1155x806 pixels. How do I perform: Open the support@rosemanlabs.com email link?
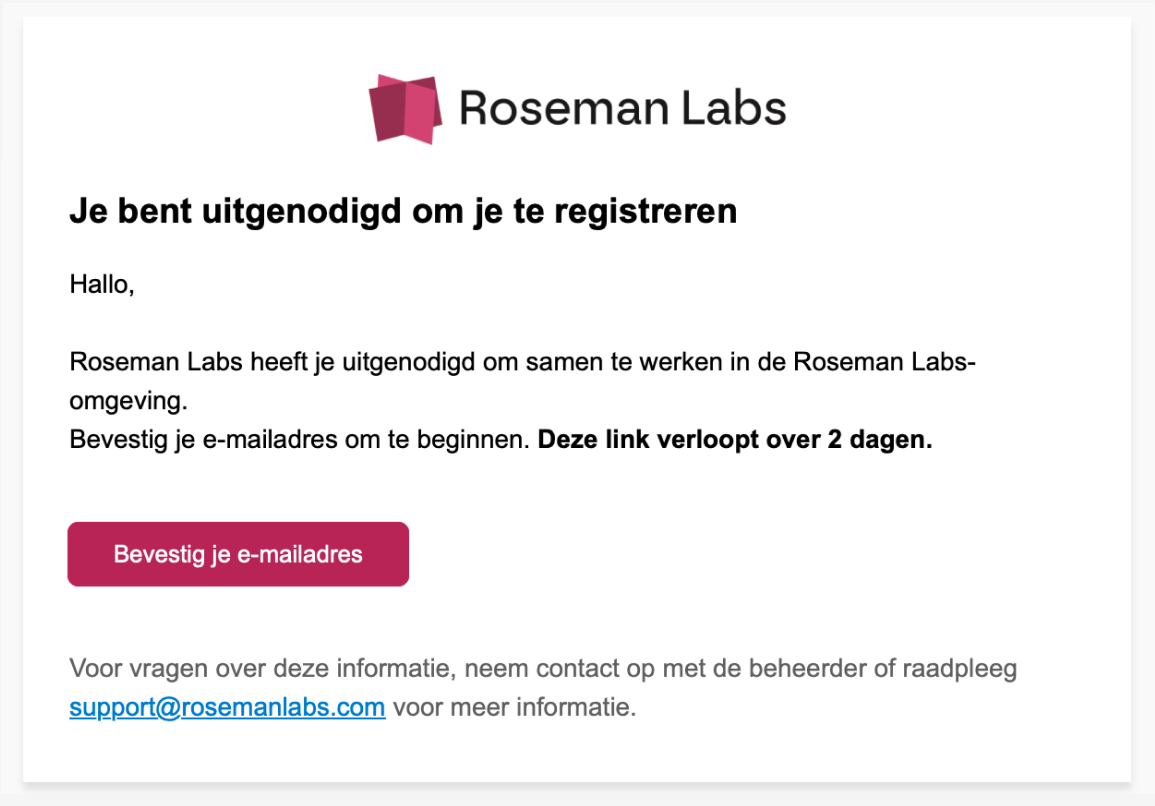(x=227, y=707)
